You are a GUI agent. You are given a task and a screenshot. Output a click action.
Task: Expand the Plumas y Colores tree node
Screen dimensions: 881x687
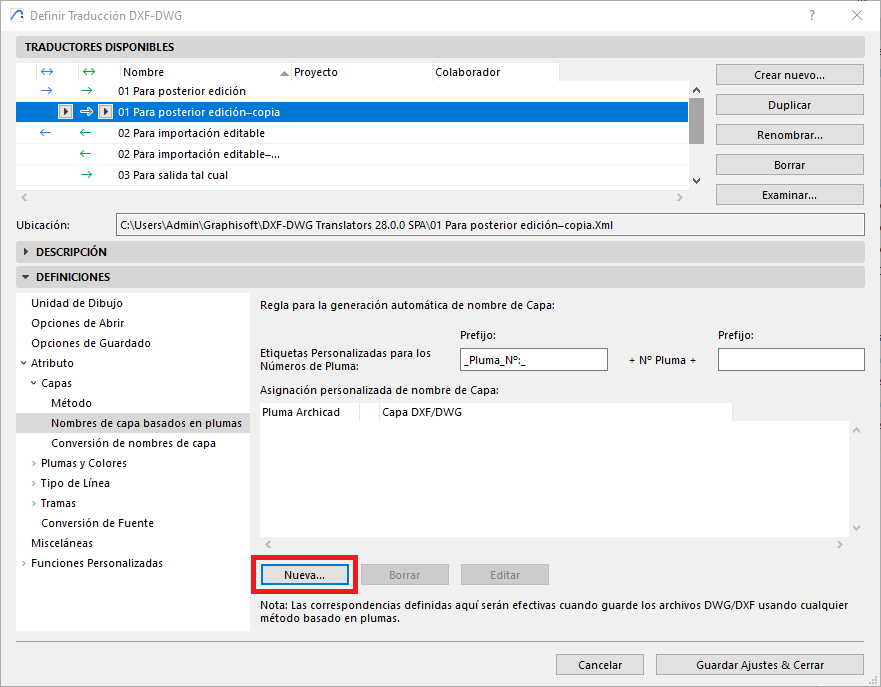[34, 463]
